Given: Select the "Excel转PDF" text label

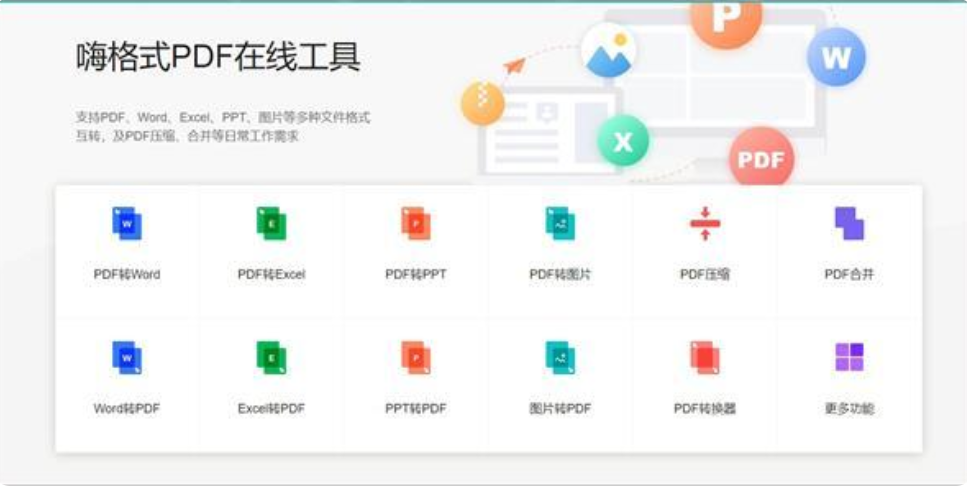Looking at the screenshot, I should 271,408.
